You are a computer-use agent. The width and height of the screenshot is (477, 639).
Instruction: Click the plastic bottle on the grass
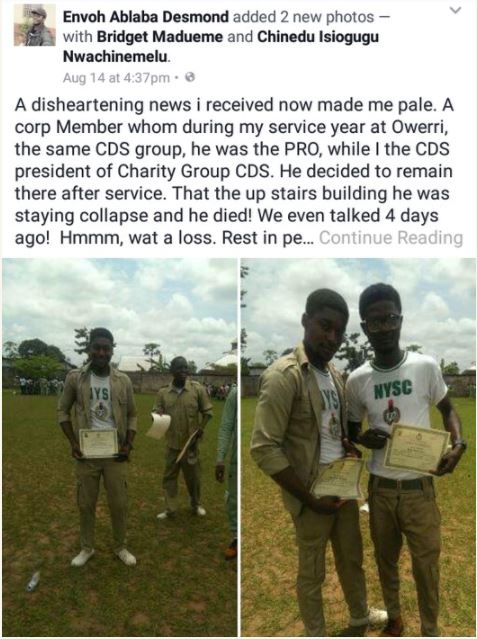coord(33,580)
